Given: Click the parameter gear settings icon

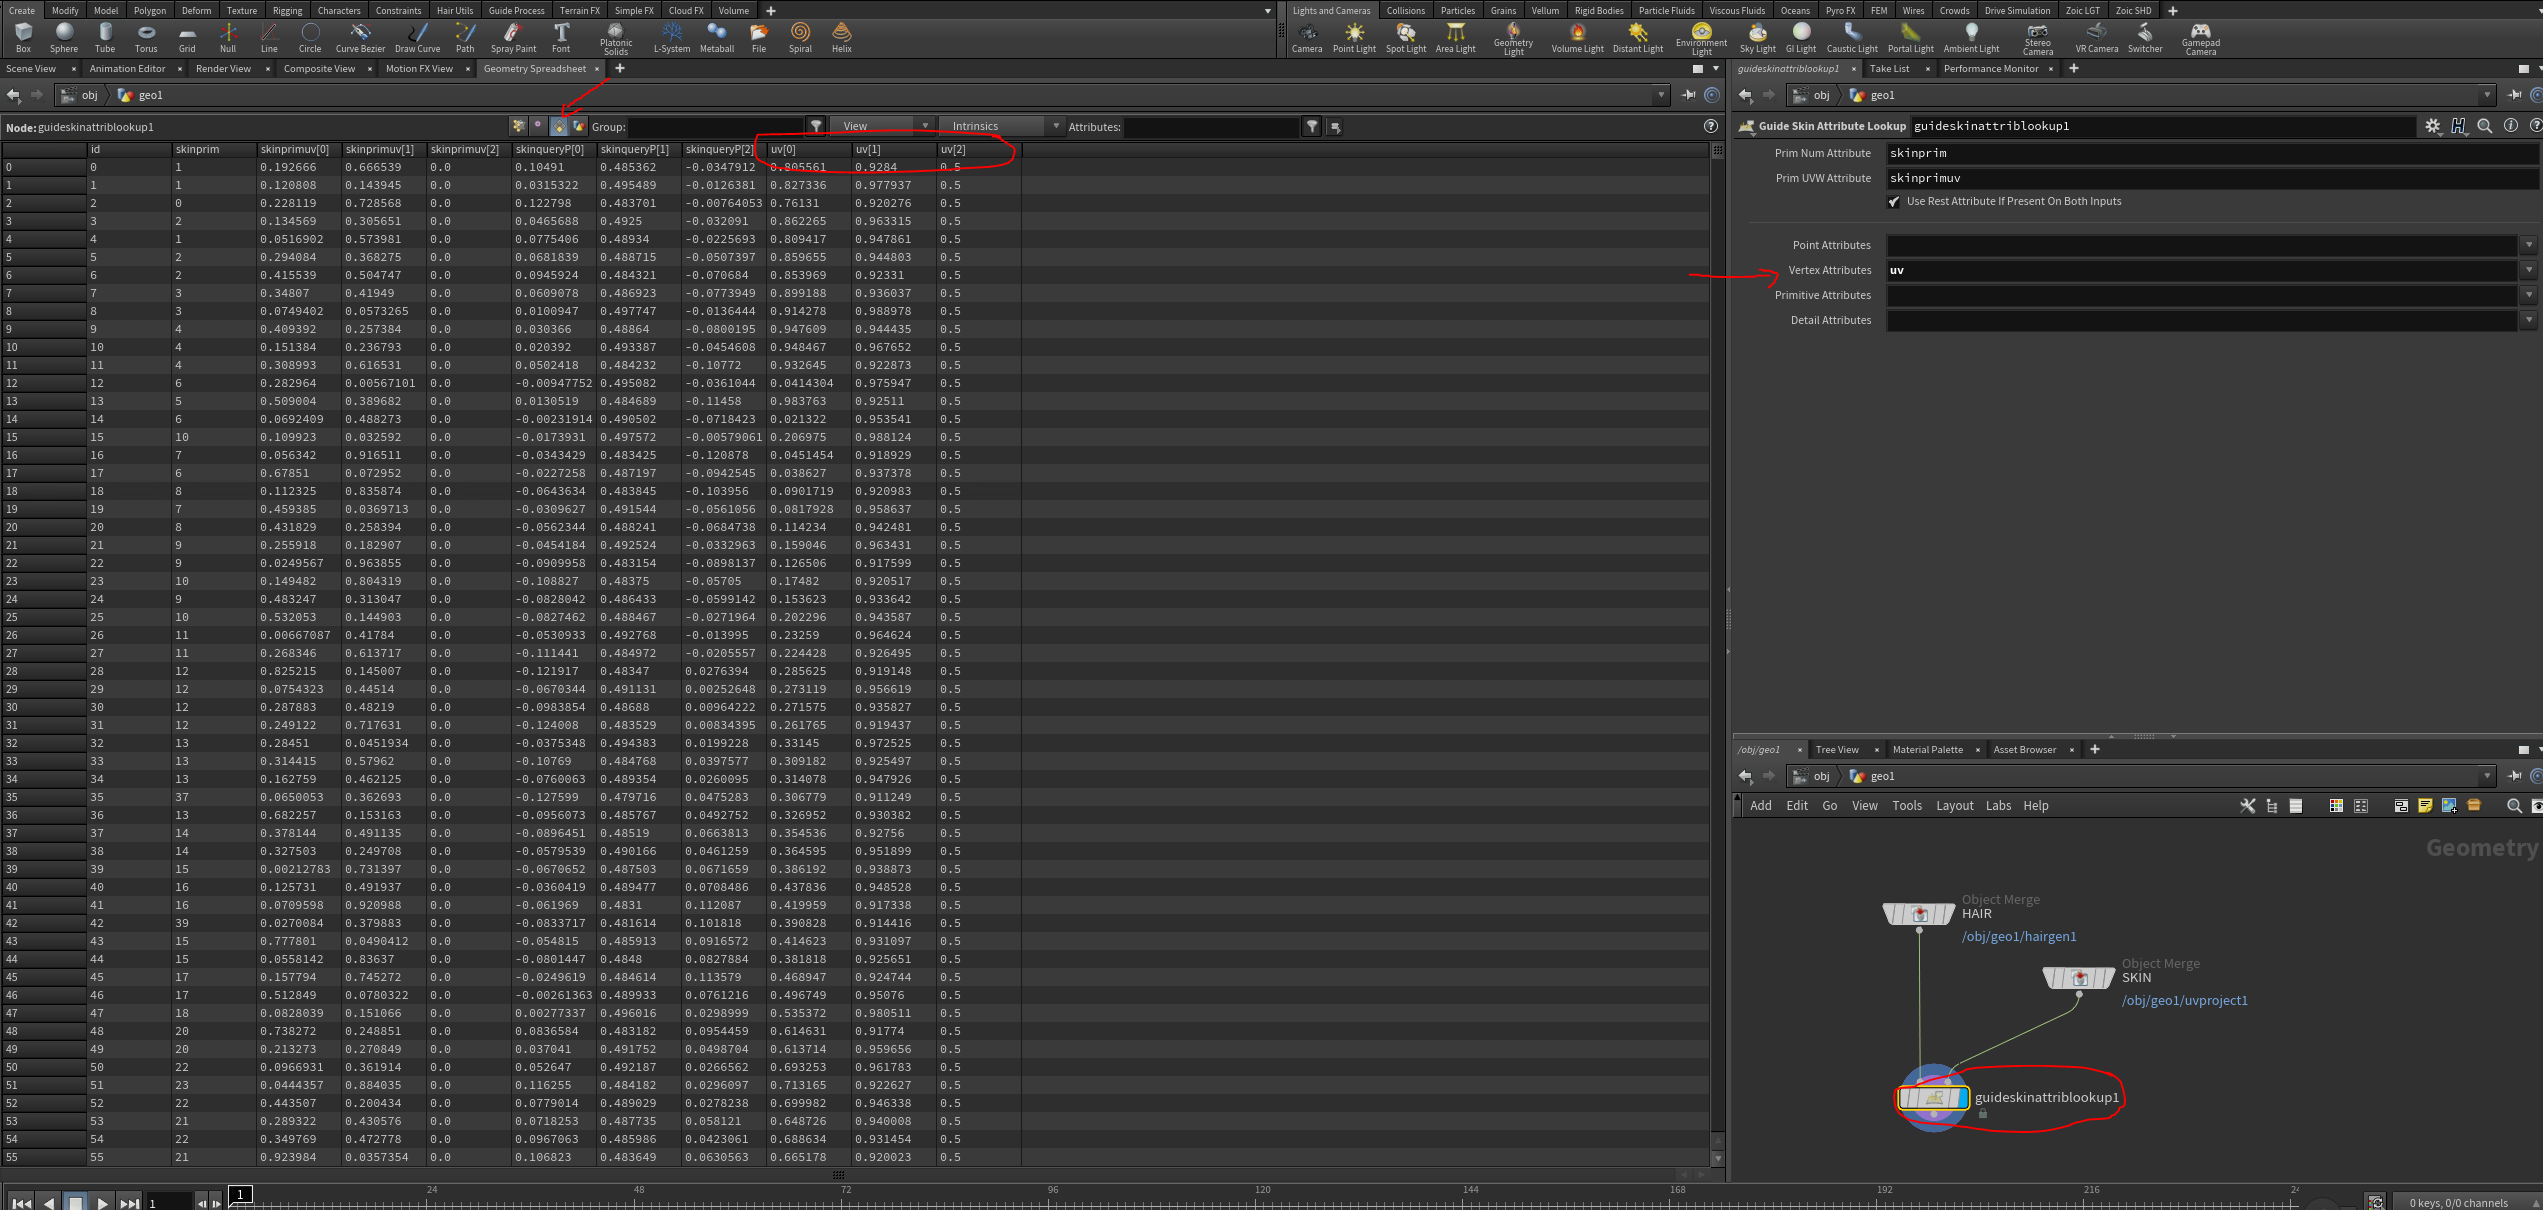Looking at the screenshot, I should [x=2433, y=126].
